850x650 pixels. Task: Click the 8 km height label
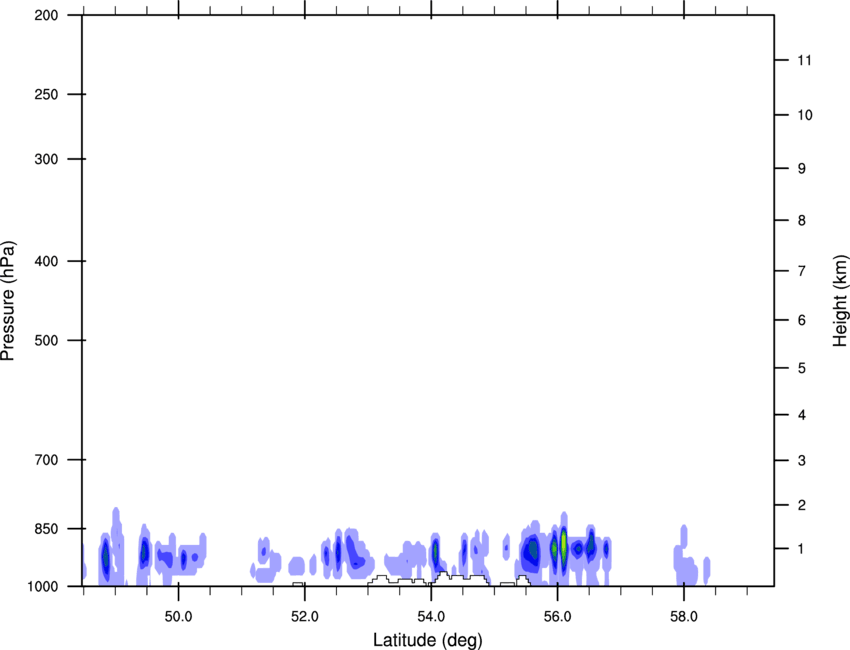coord(801,220)
